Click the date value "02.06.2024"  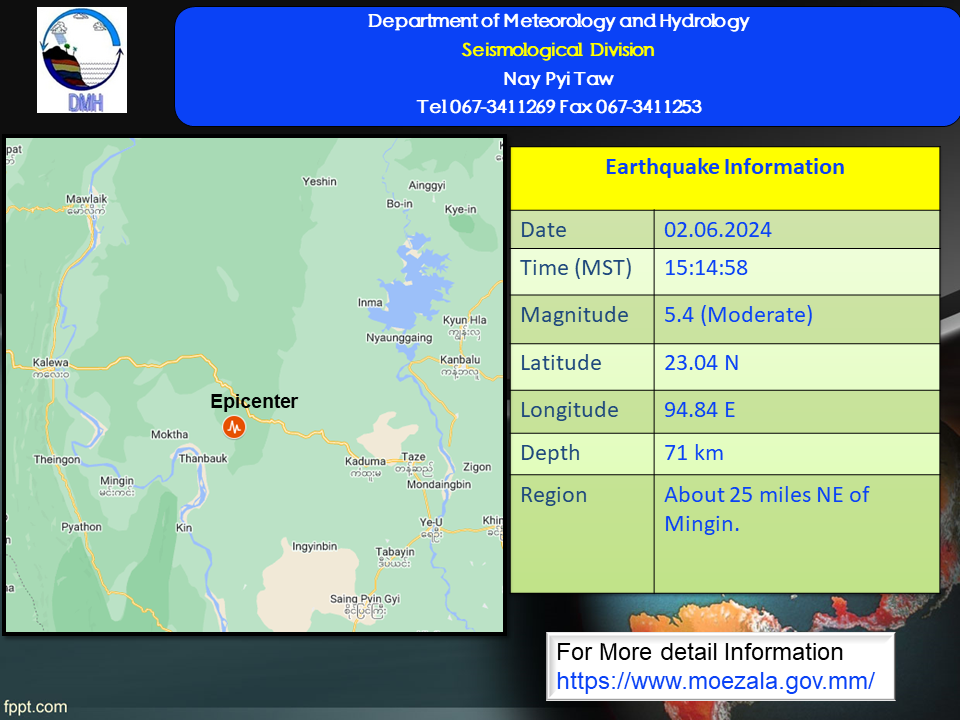[718, 230]
